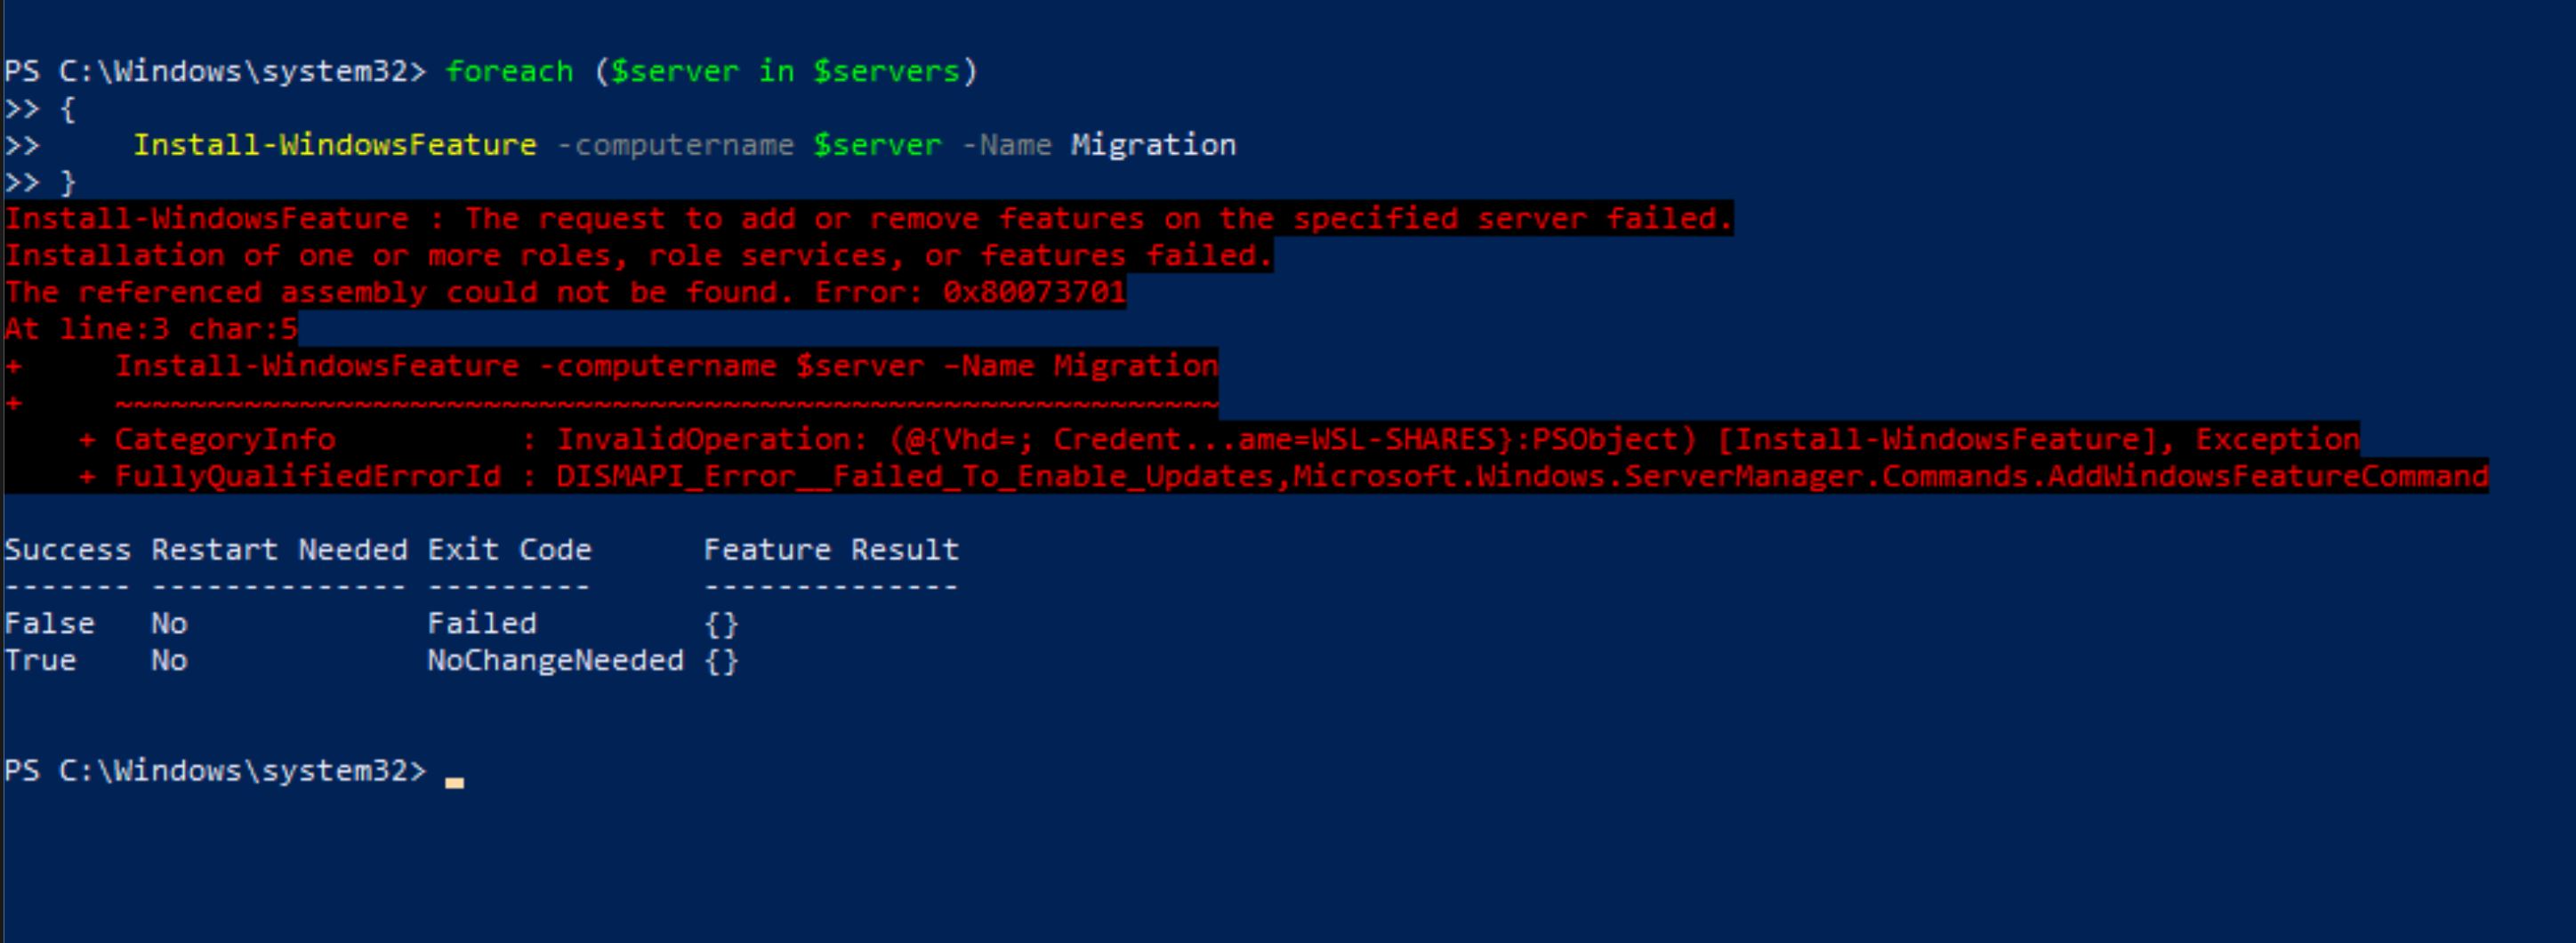This screenshot has height=943, width=2576.
Task: Click the Feature Result column header
Action: 832,549
